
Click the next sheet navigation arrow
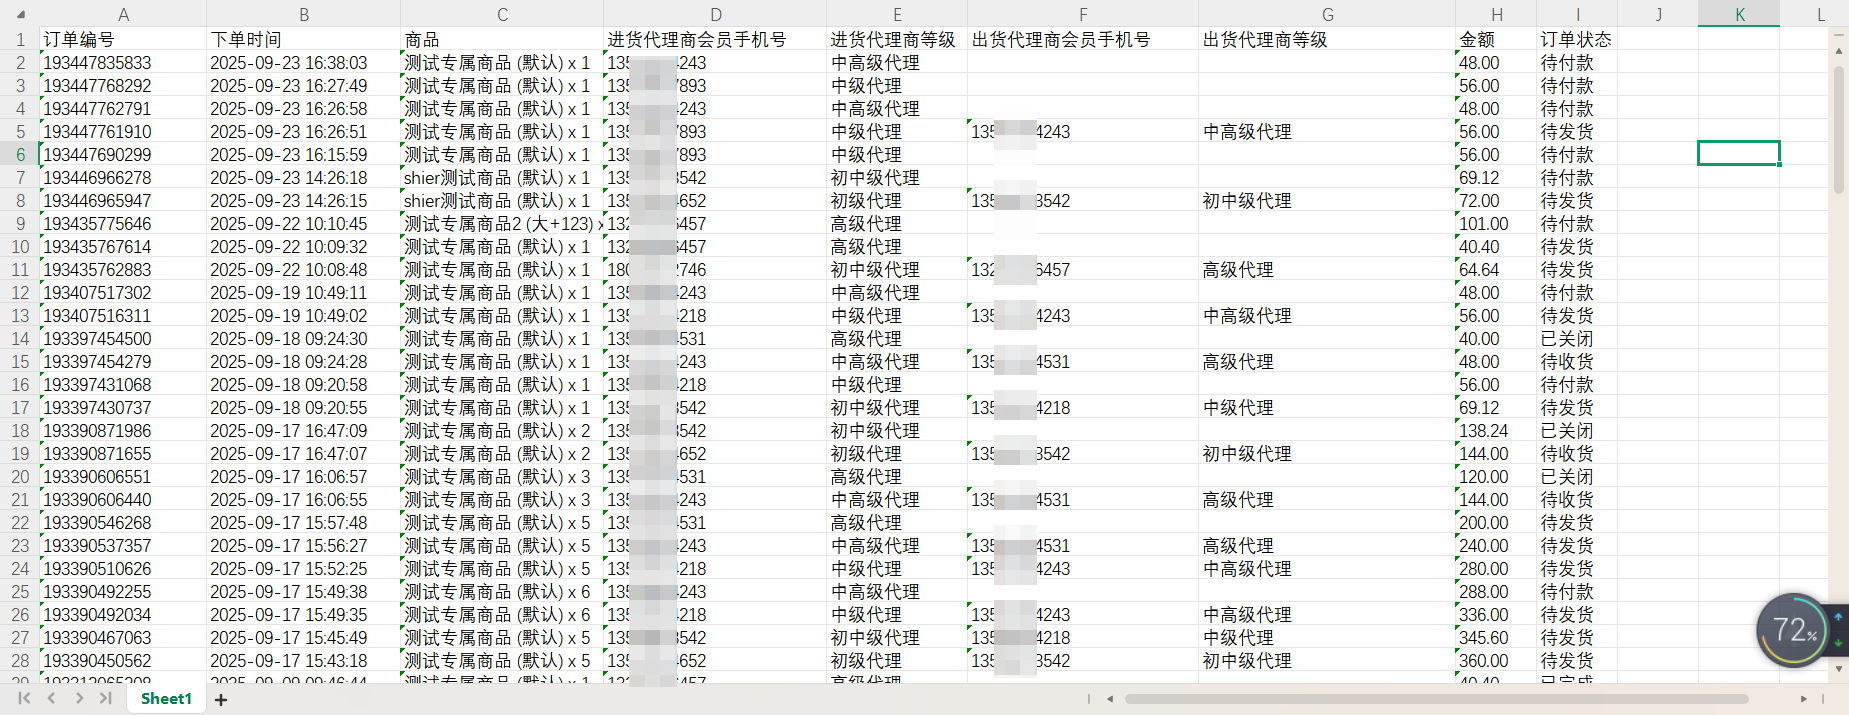[x=79, y=698]
